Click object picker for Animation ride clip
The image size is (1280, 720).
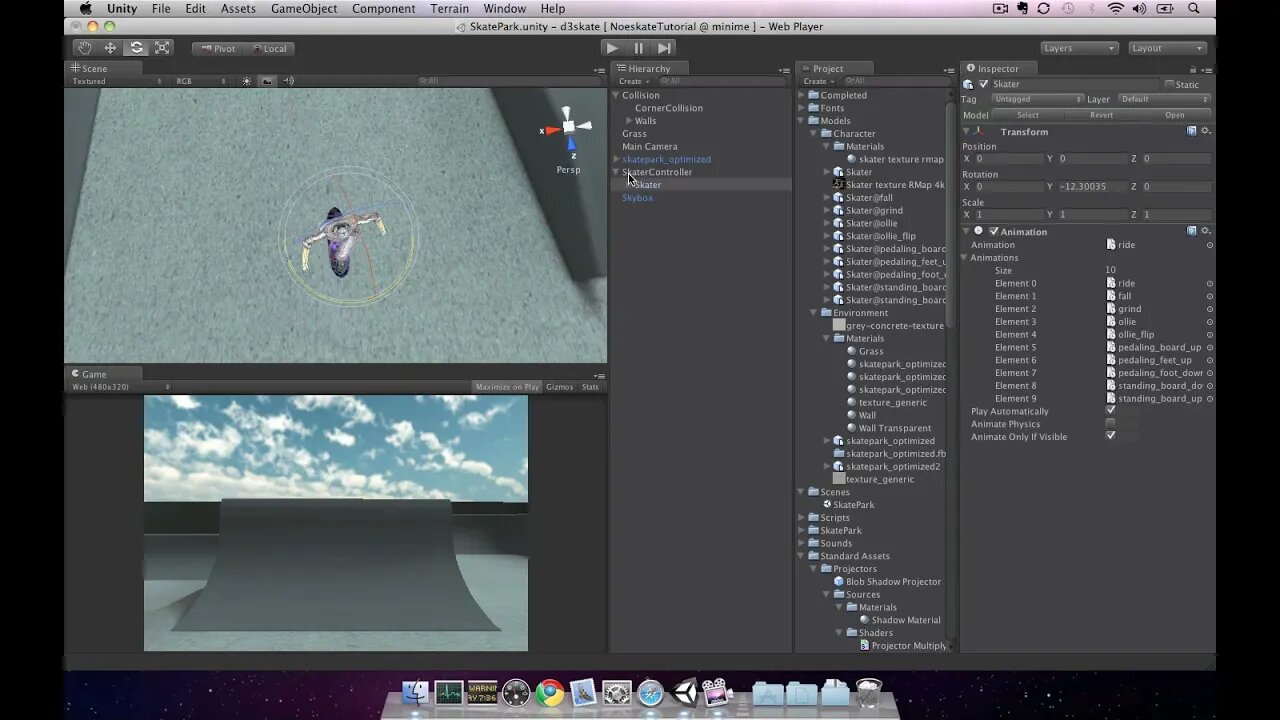tap(1210, 245)
